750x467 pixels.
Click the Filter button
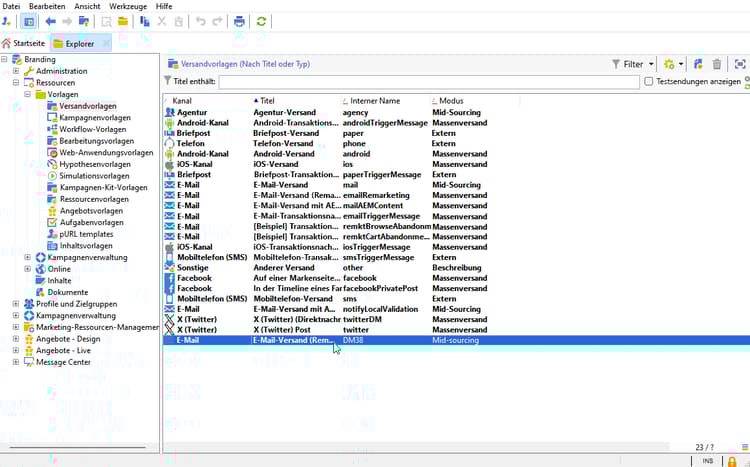click(x=628, y=64)
